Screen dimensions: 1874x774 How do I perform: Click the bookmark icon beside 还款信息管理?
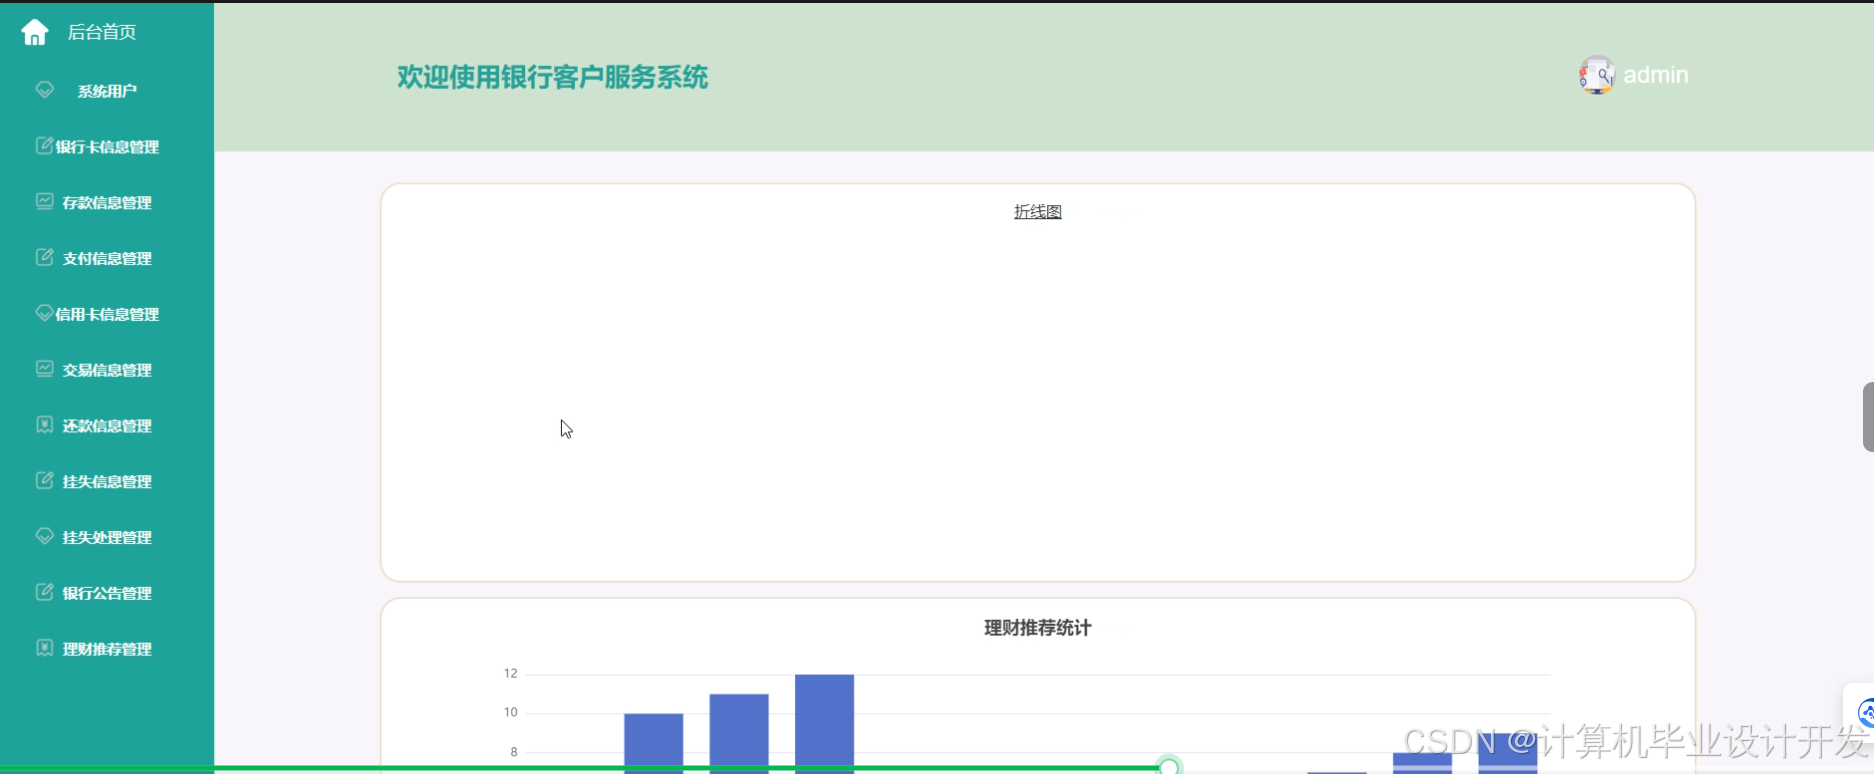[x=44, y=425]
